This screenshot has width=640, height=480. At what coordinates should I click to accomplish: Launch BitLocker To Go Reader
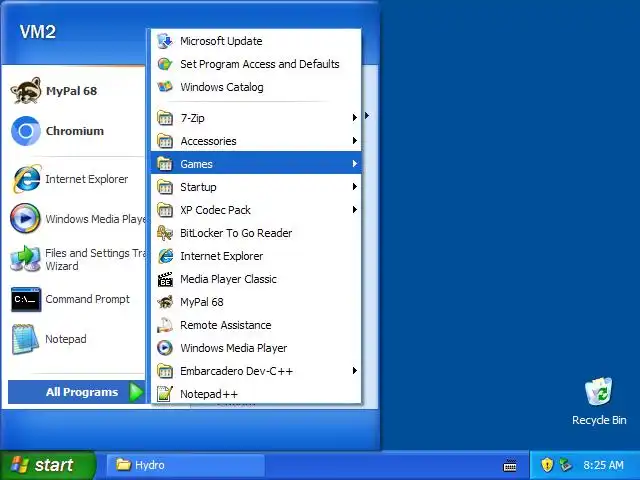tap(256, 233)
